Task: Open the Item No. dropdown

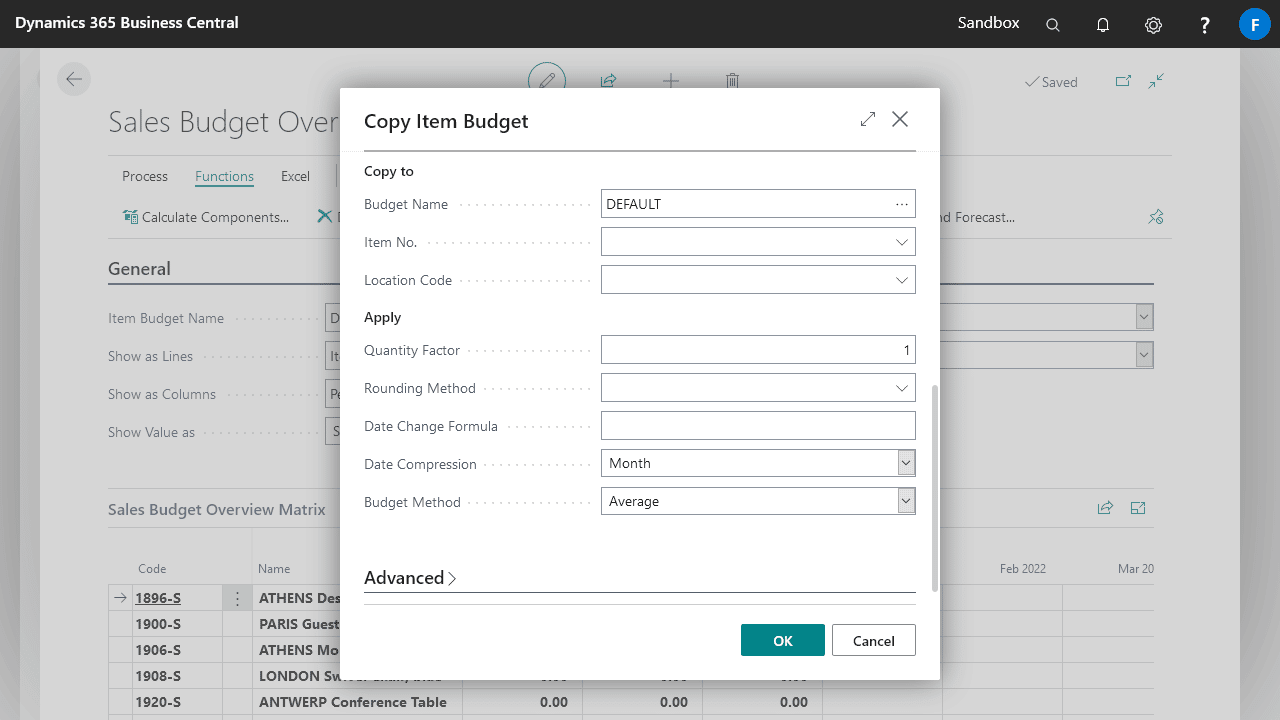Action: click(902, 242)
